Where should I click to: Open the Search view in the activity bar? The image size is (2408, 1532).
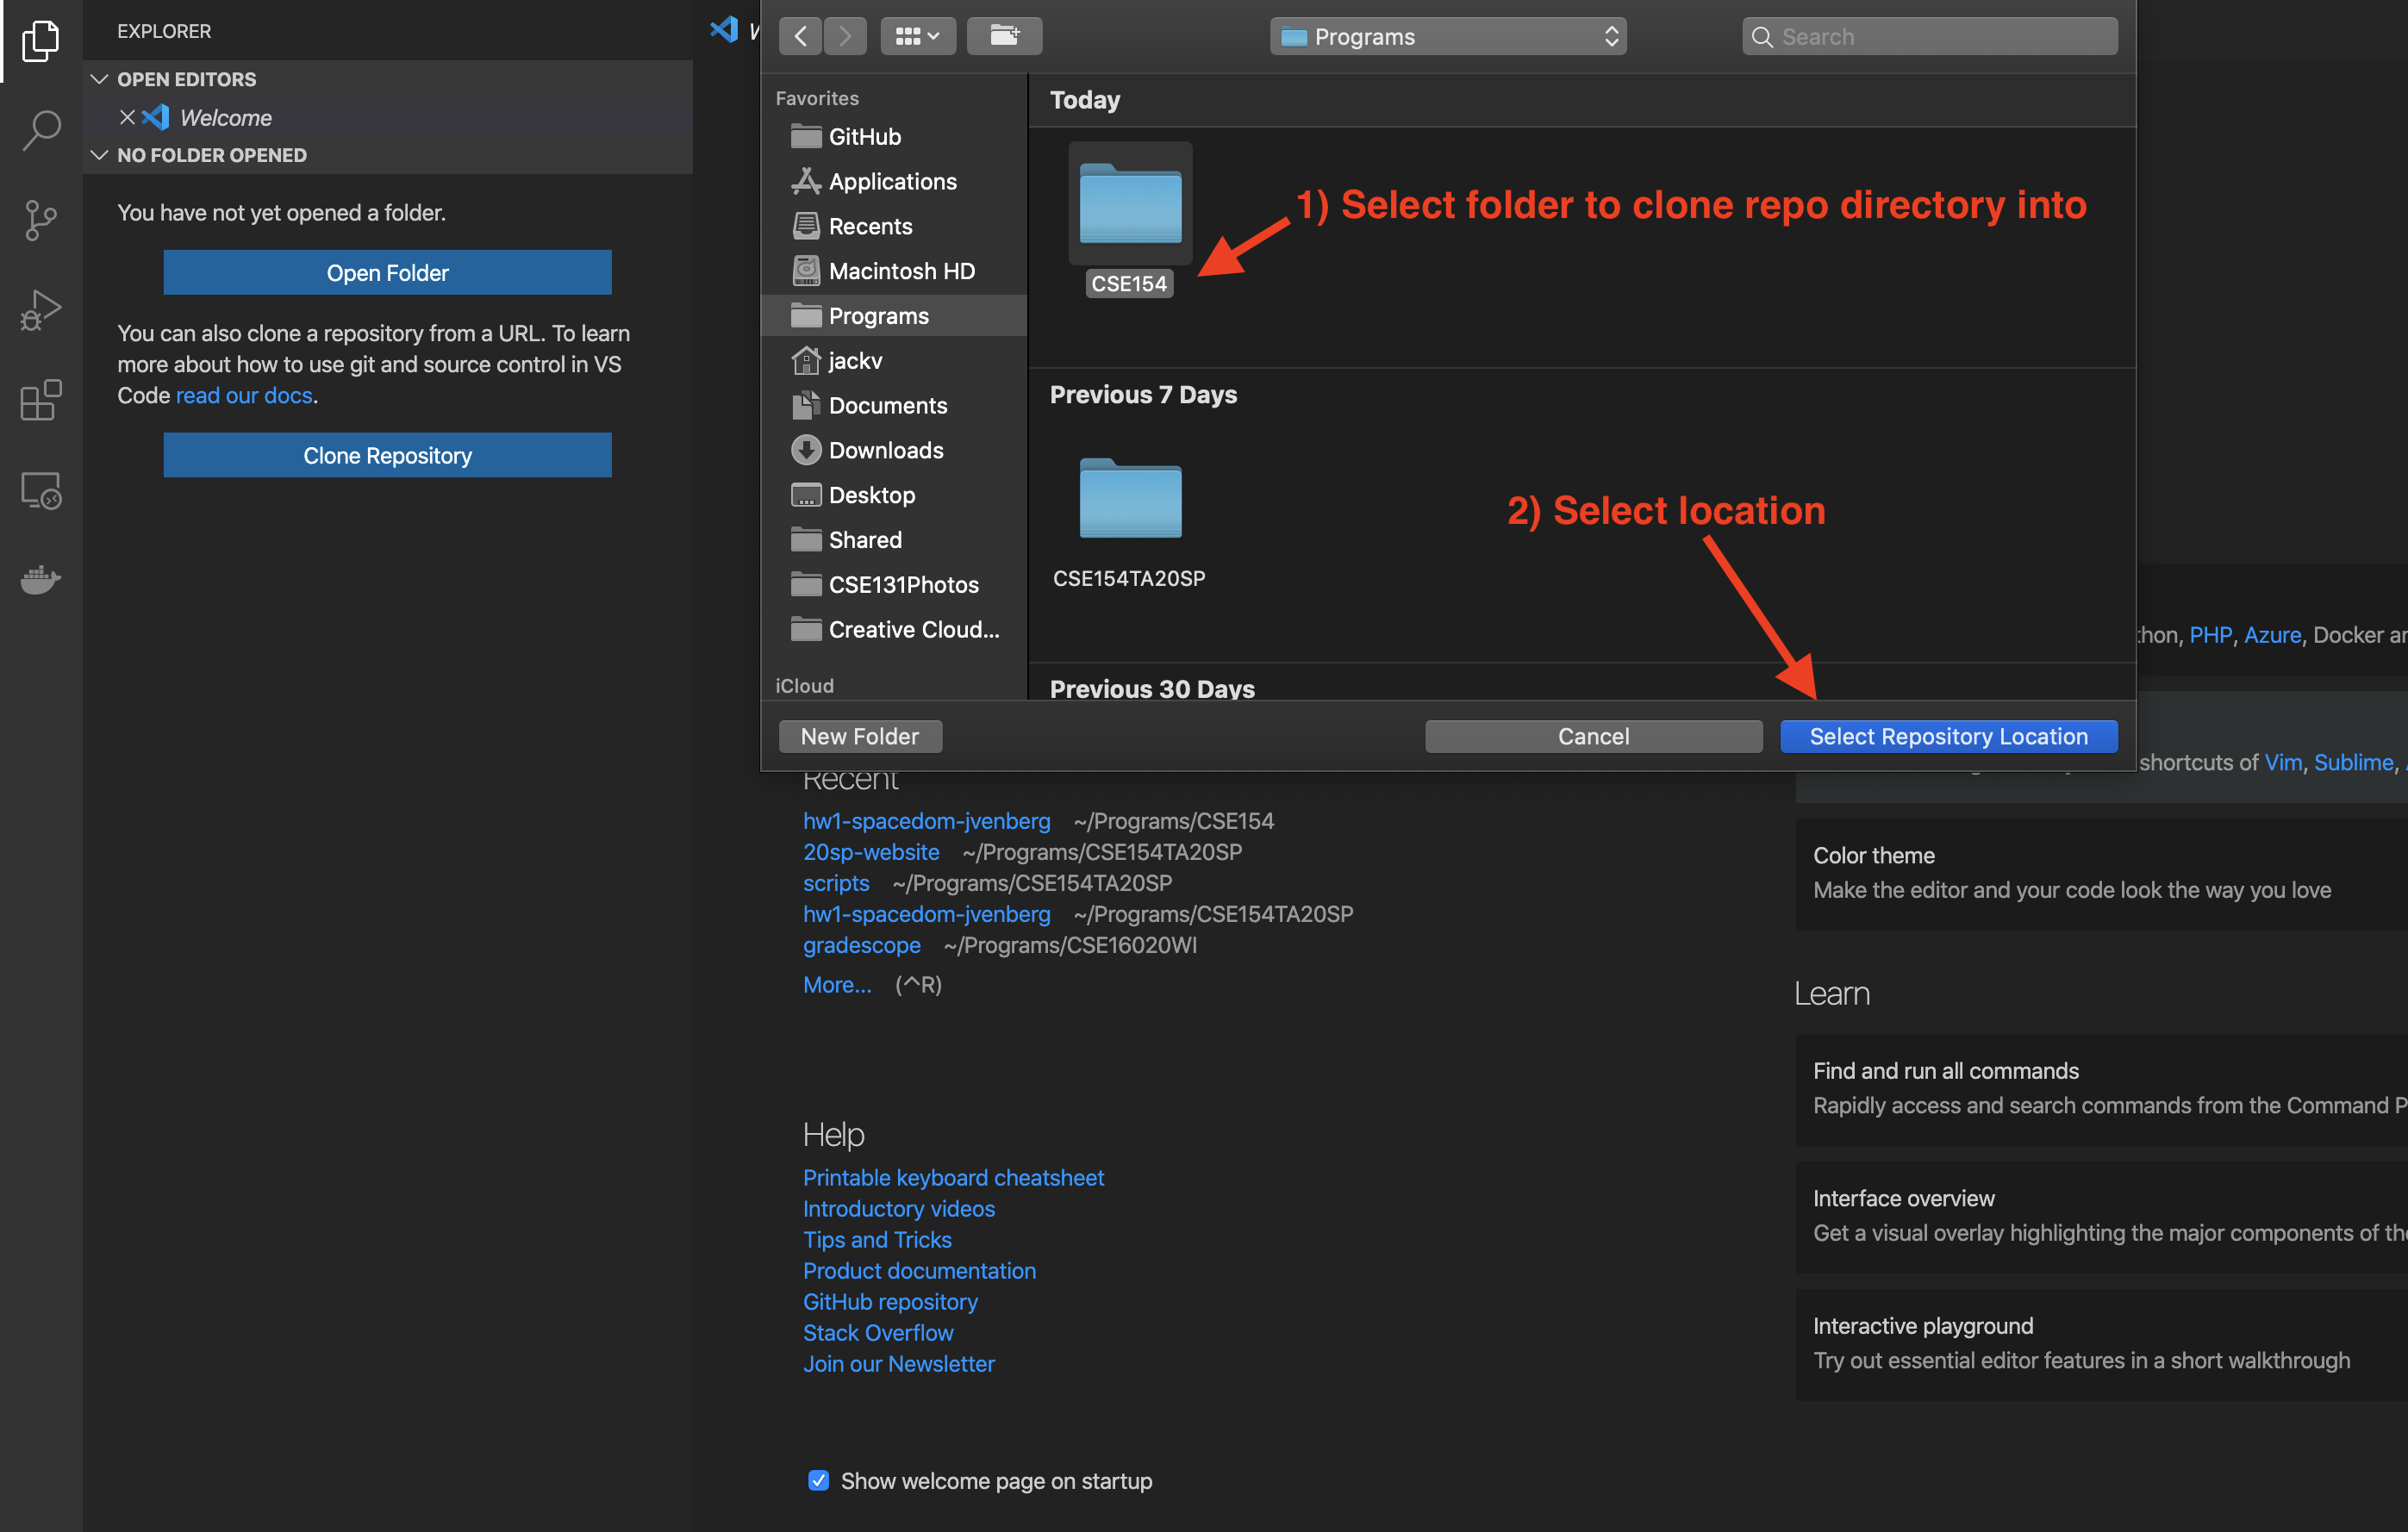click(x=41, y=130)
